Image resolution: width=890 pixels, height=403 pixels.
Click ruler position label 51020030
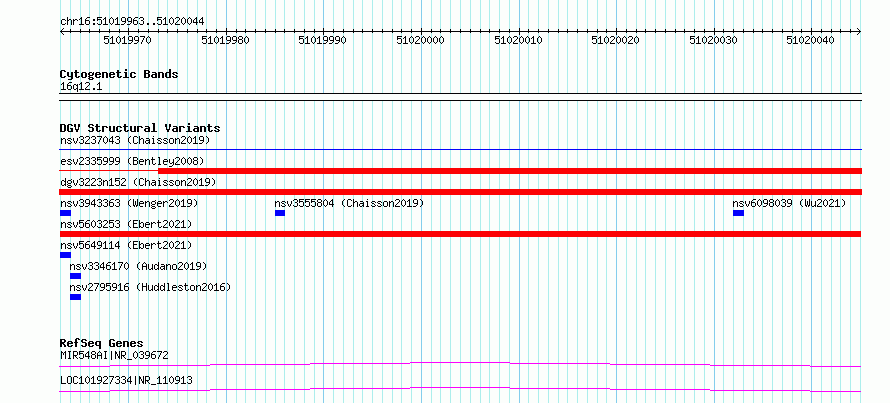(713, 40)
